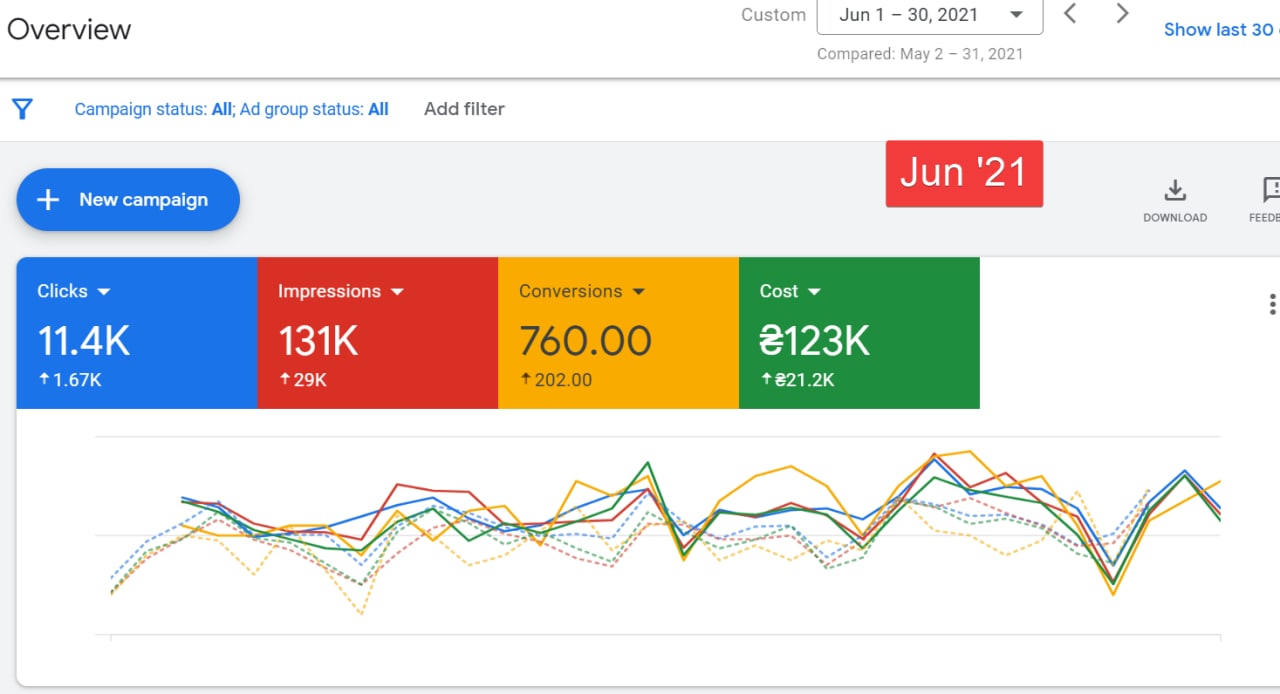This screenshot has height=694, width=1280.
Task: Start a New campaign
Action: point(127,199)
